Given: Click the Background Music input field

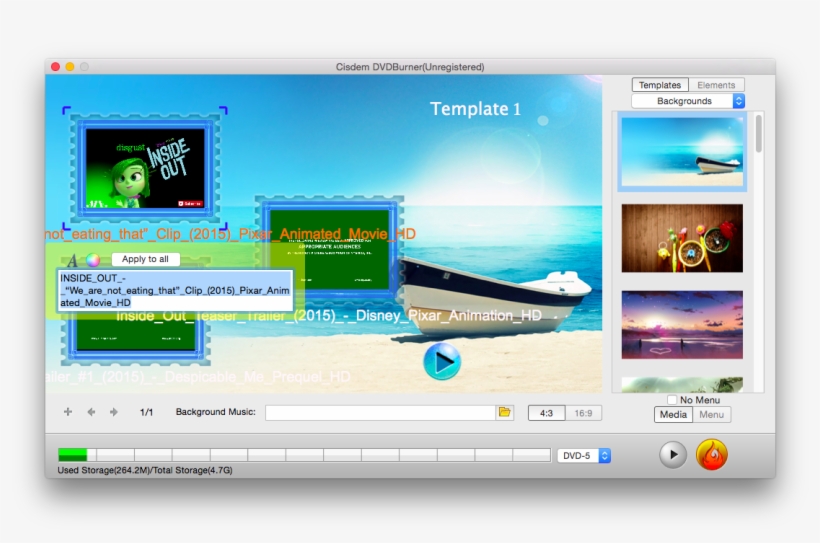Looking at the screenshot, I should (x=381, y=413).
